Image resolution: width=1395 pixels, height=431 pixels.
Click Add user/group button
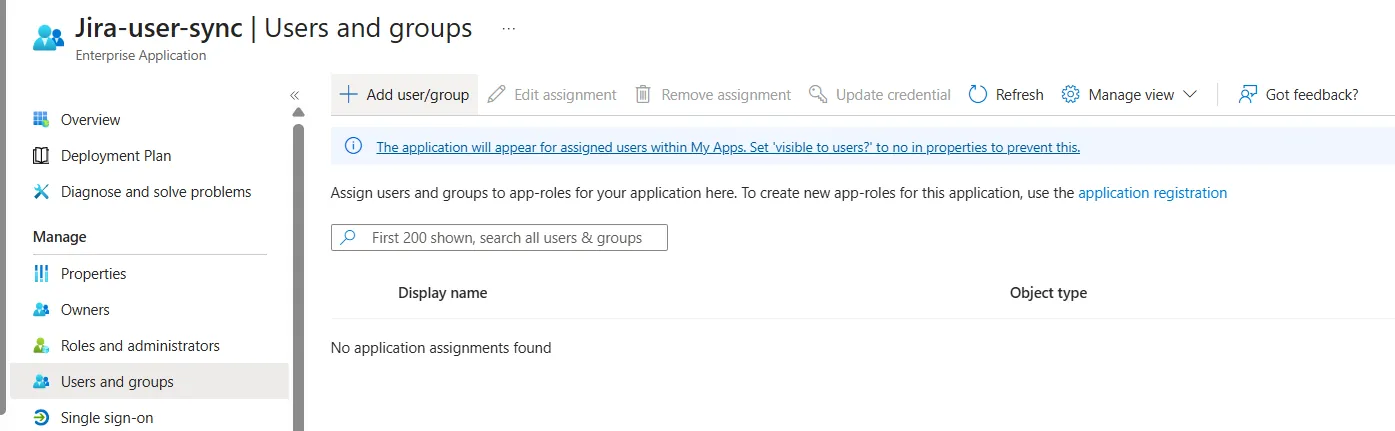405,95
